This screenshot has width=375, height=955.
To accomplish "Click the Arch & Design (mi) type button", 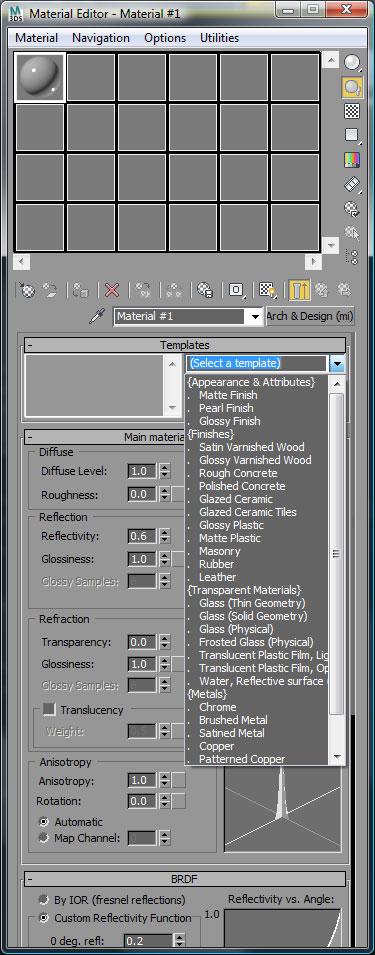I will [x=310, y=316].
